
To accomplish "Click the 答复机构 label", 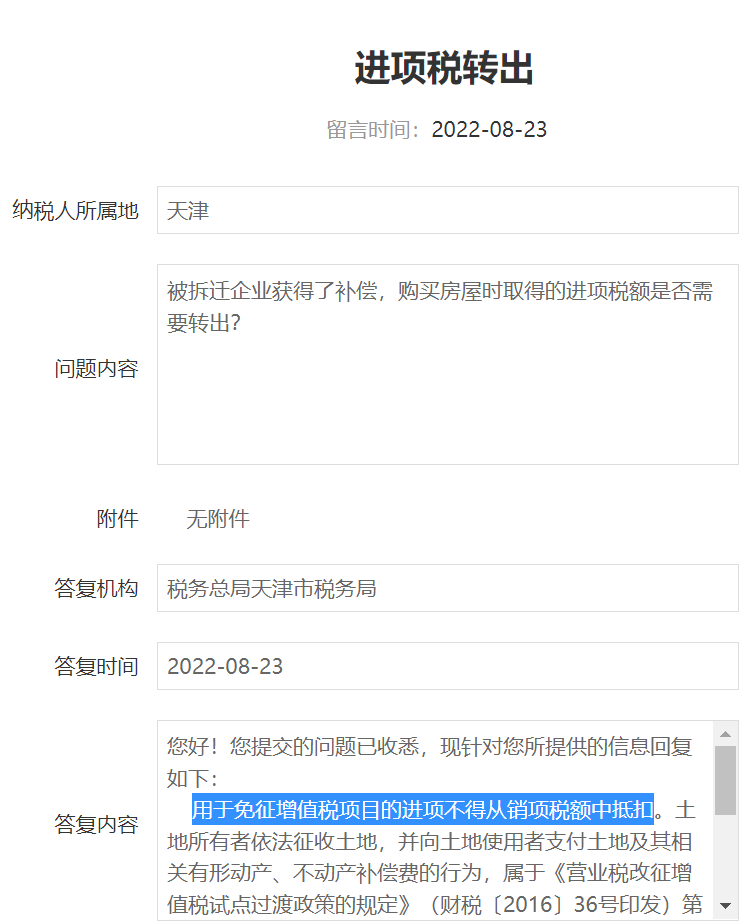I will [96, 588].
